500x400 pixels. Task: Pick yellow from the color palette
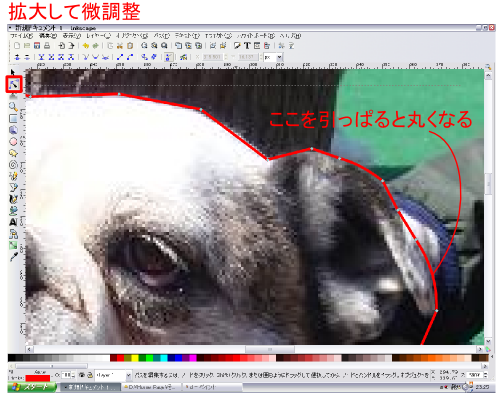click(135, 358)
